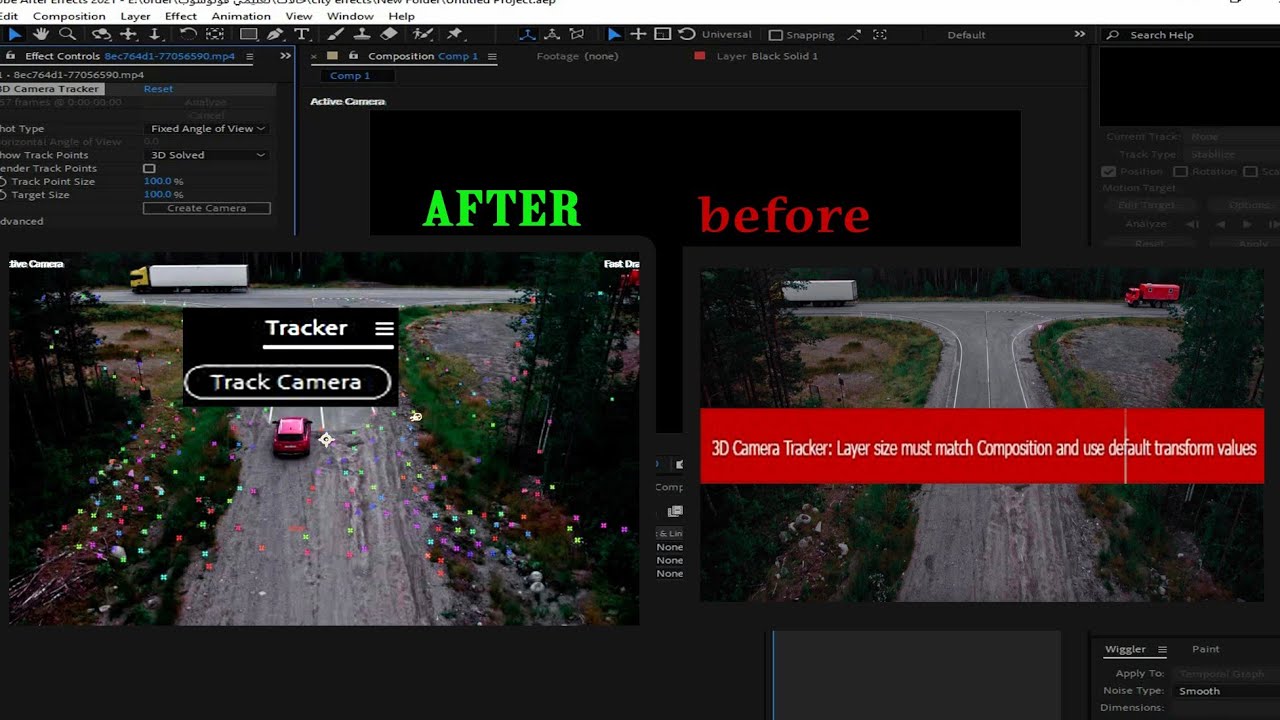Select the Puppet Pin tool

pyautogui.click(x=454, y=34)
